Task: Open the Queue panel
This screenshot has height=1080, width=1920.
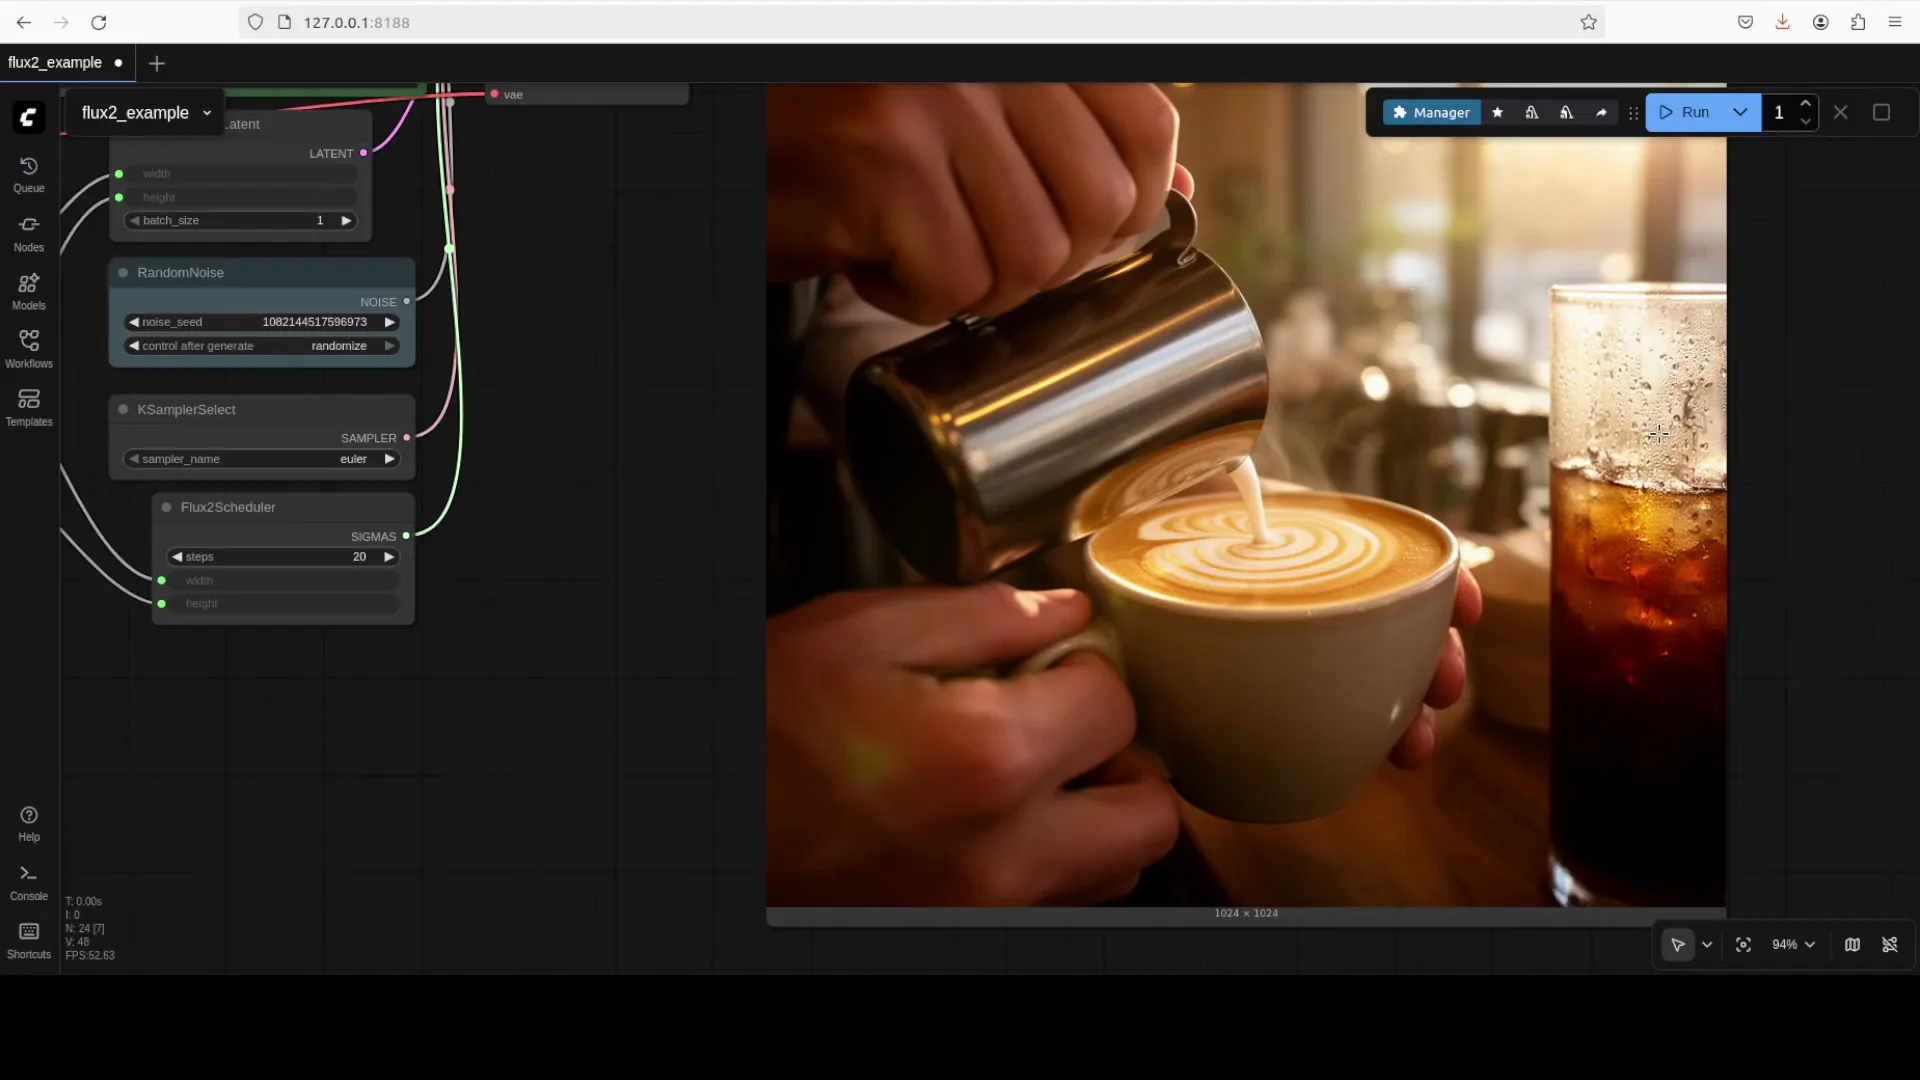Action: point(28,175)
